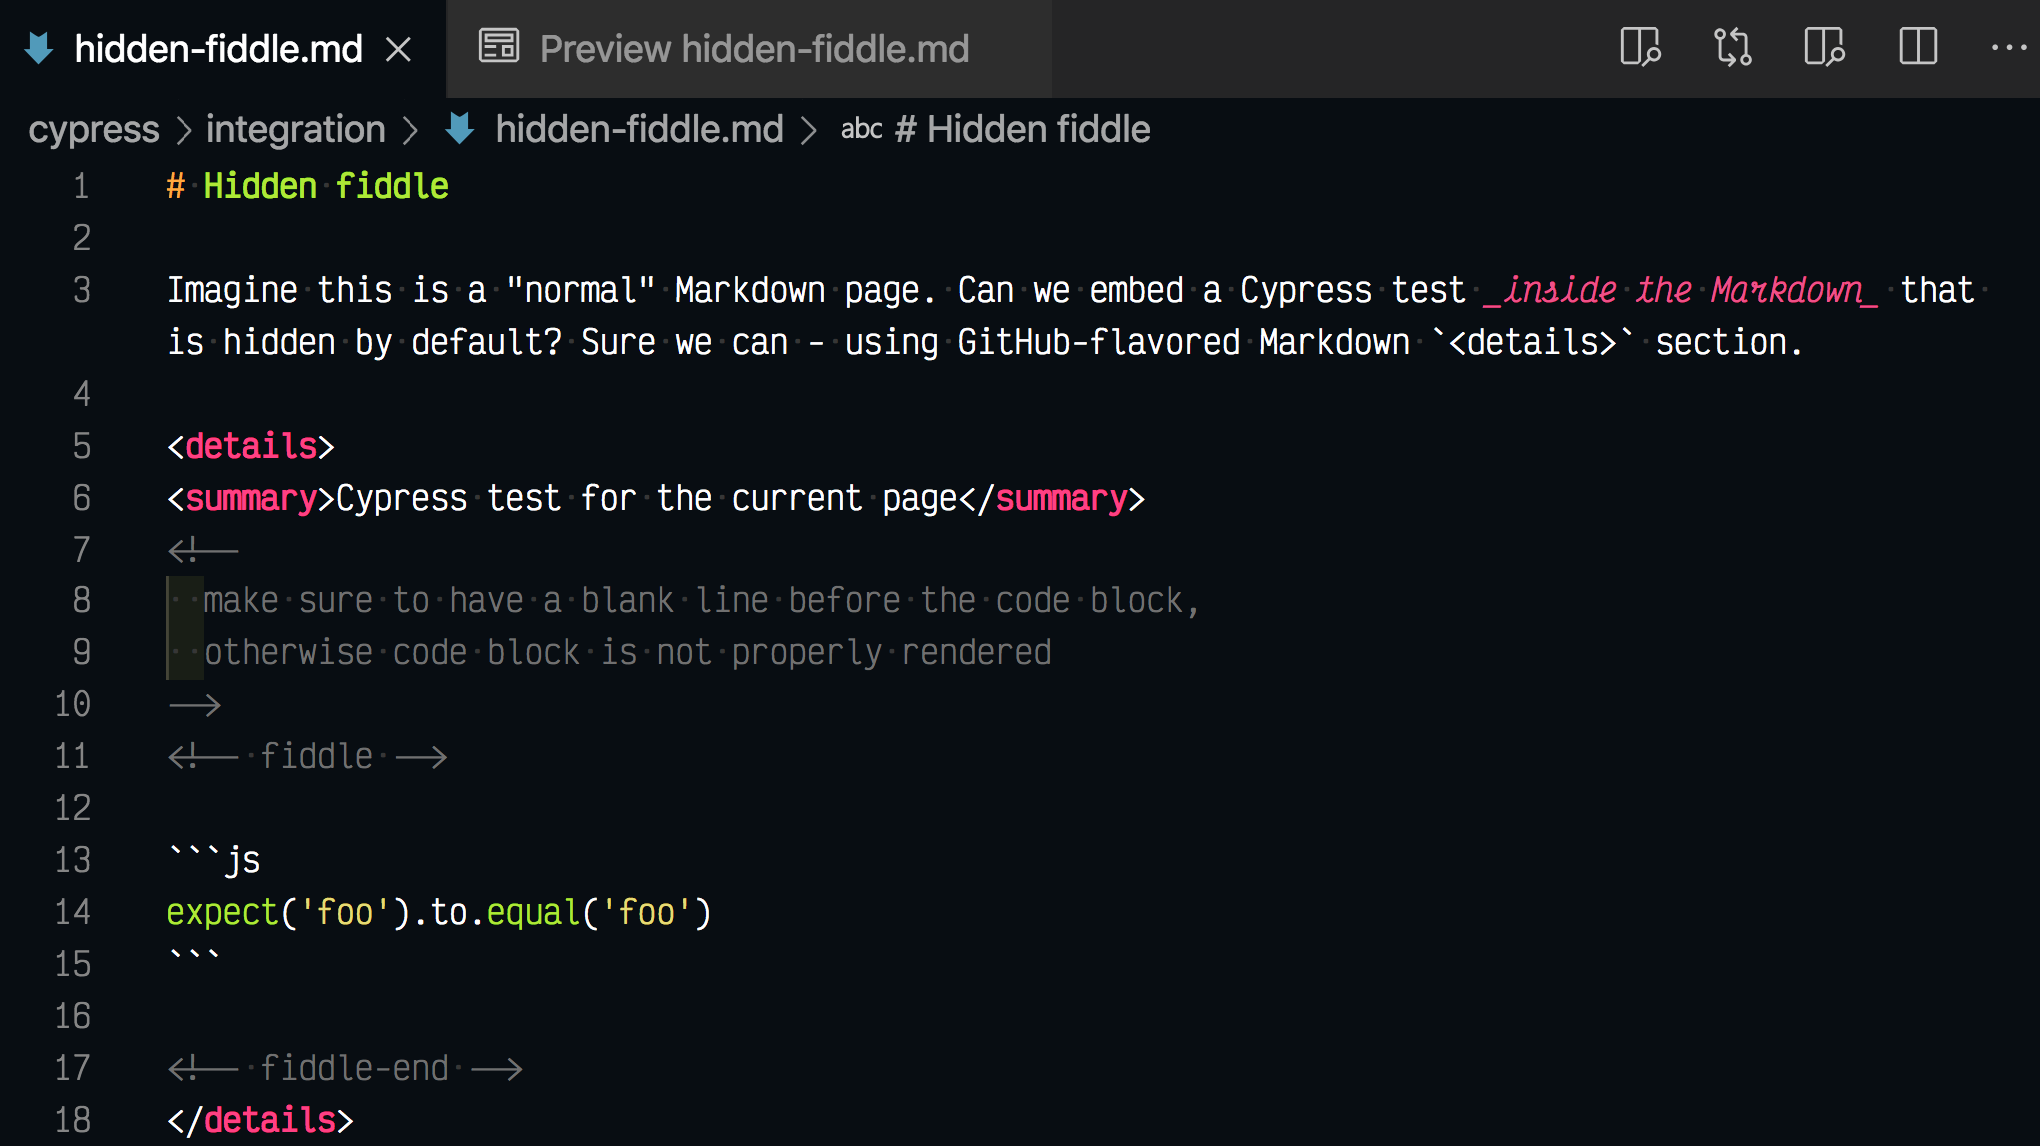Click markdown file icon on hidden-fiddle.md tab
The width and height of the screenshot is (2040, 1146).
click(40, 48)
